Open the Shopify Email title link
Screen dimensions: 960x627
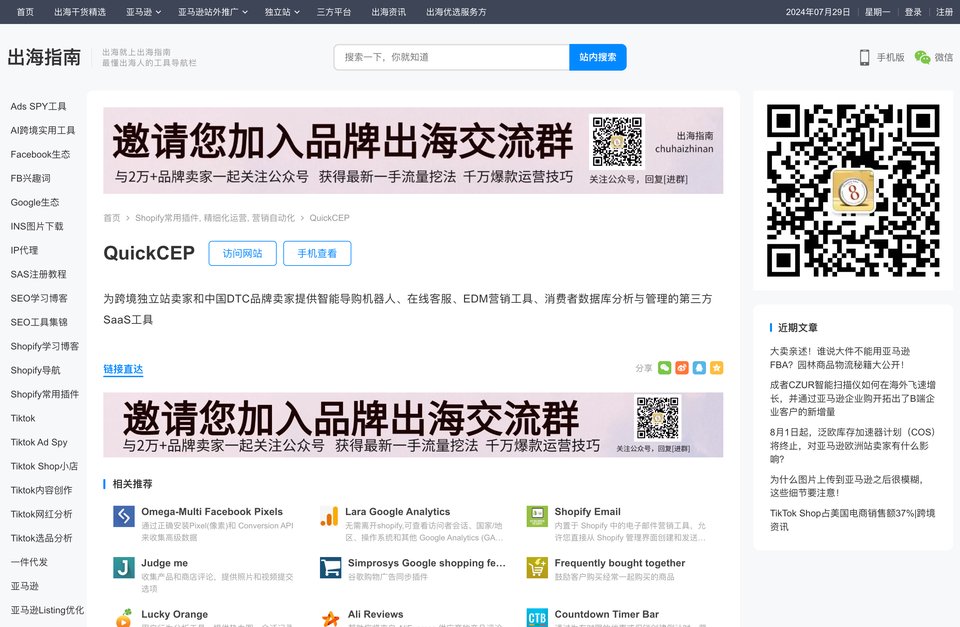coord(588,512)
